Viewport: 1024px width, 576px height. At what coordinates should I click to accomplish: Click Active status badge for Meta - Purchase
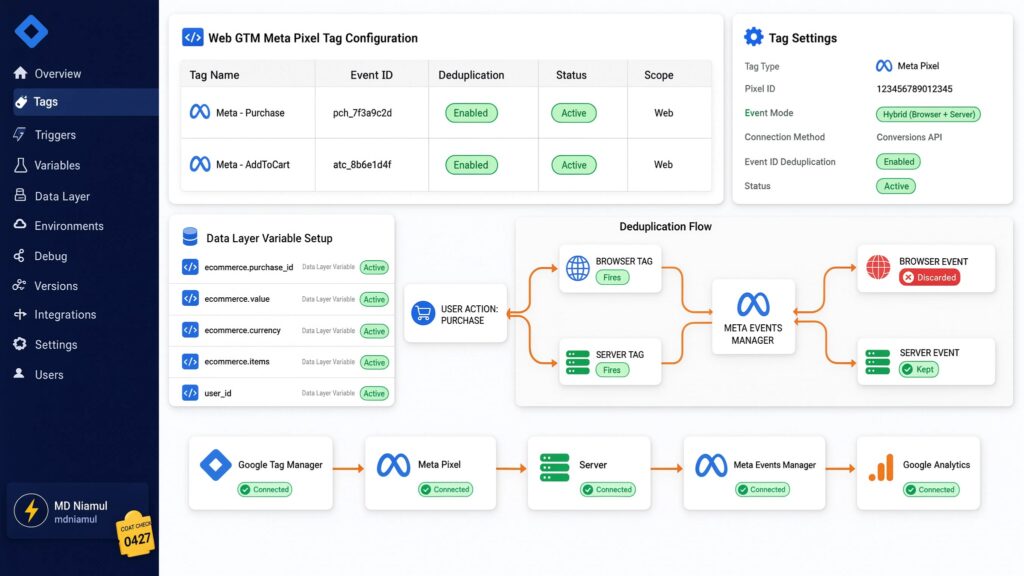pyautogui.click(x=573, y=113)
